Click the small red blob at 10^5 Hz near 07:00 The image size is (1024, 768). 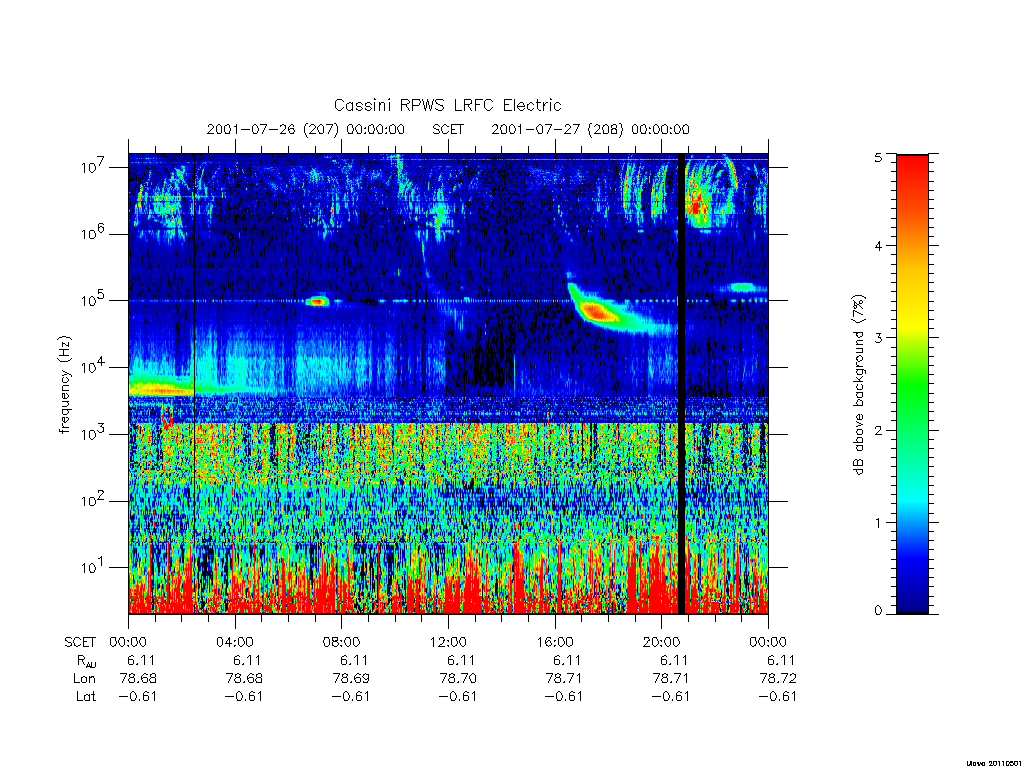[318, 301]
